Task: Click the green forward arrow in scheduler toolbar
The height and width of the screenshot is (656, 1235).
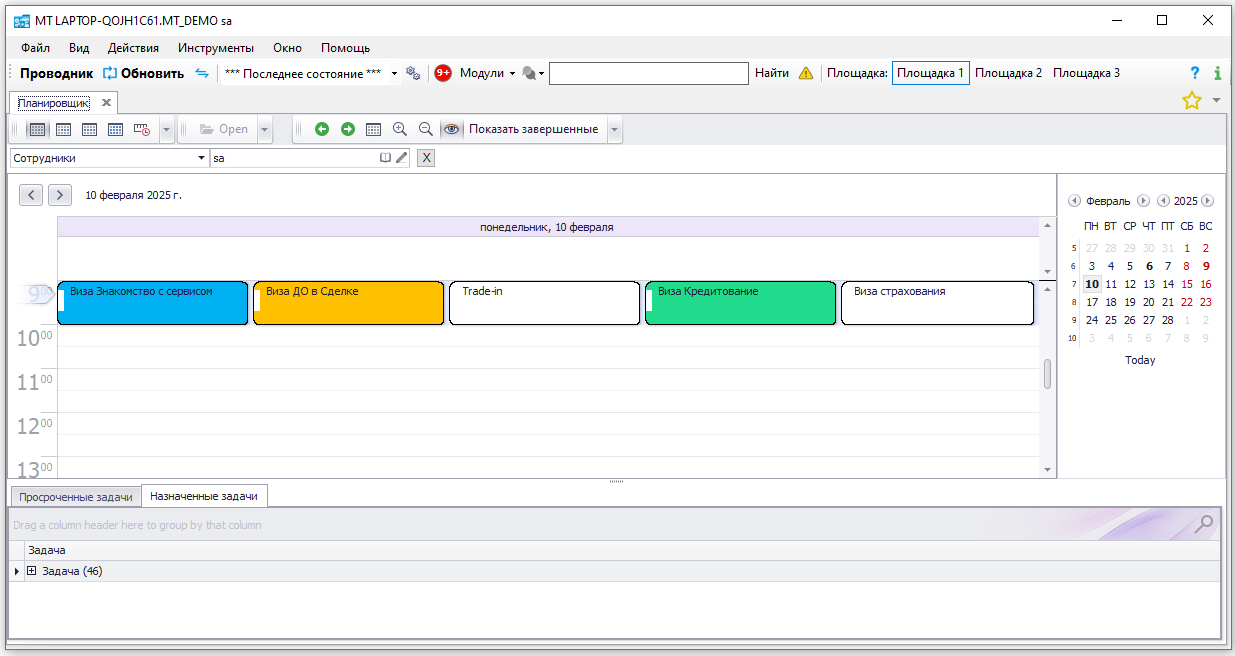Action: coord(348,129)
